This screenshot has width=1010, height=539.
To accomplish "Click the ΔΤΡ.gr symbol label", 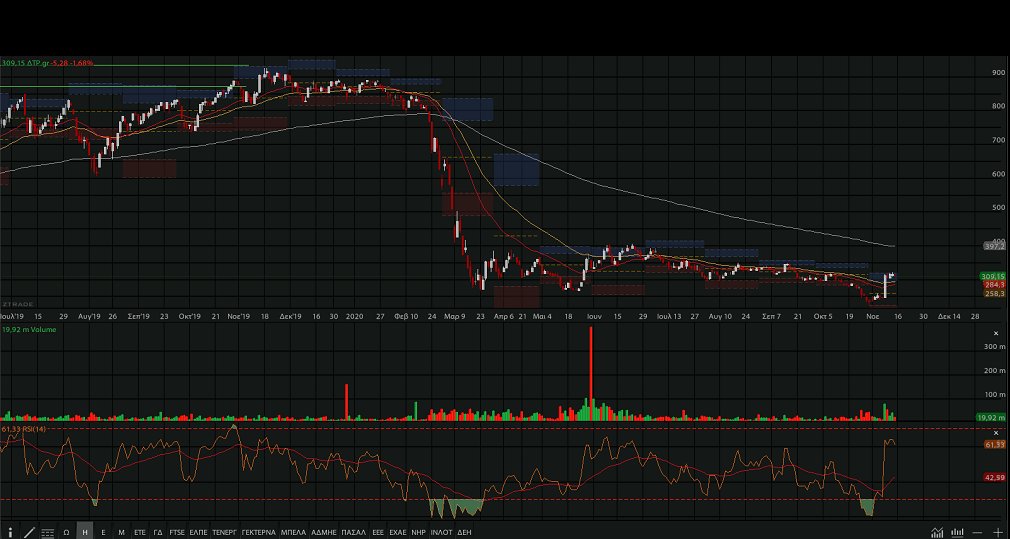I will 42,63.
